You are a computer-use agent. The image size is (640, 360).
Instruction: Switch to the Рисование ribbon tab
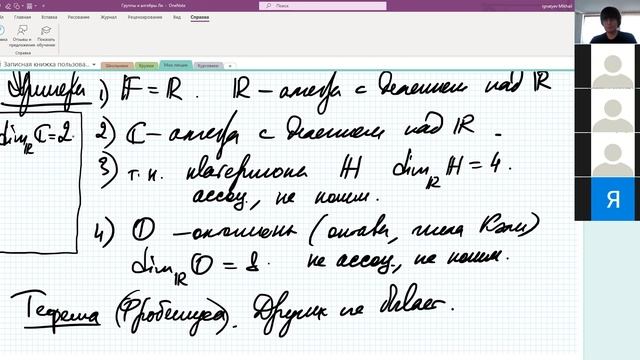[78, 17]
